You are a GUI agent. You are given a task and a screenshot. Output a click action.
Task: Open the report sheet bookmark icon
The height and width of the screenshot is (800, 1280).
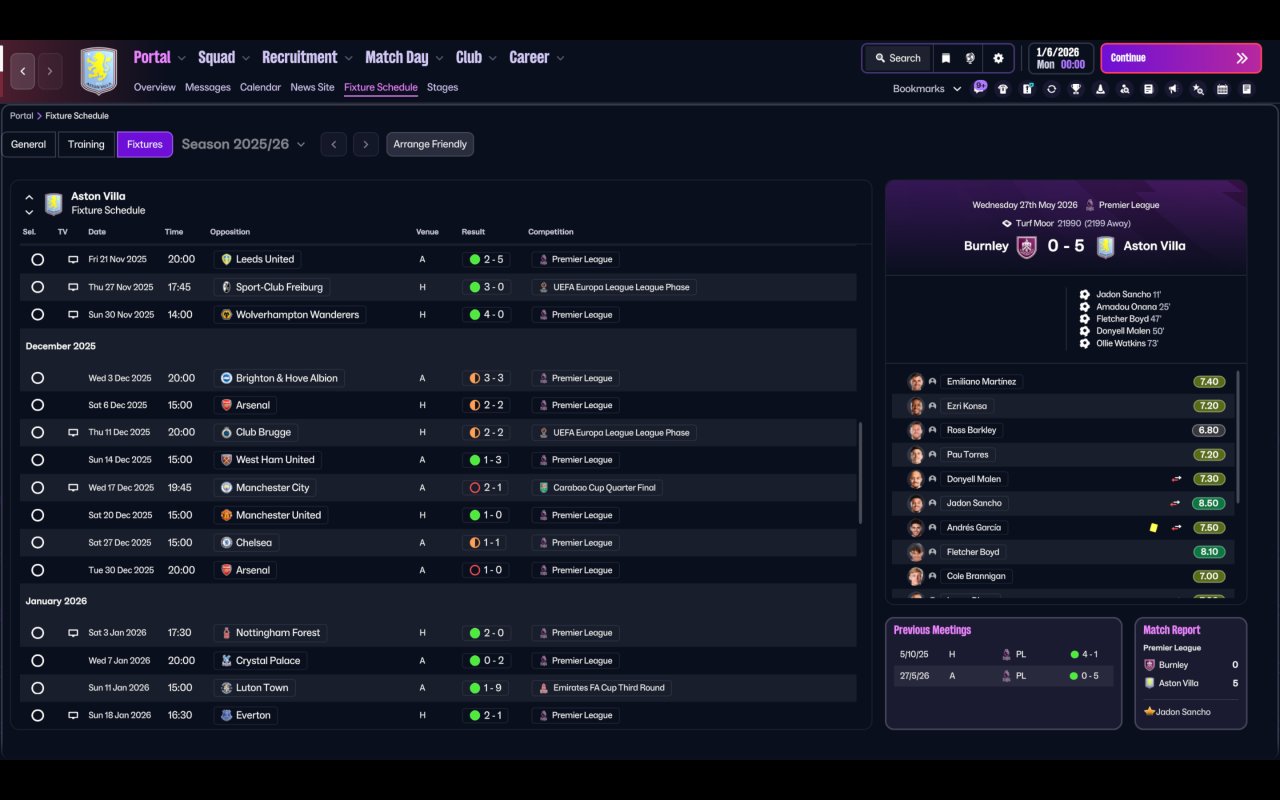pos(1149,89)
